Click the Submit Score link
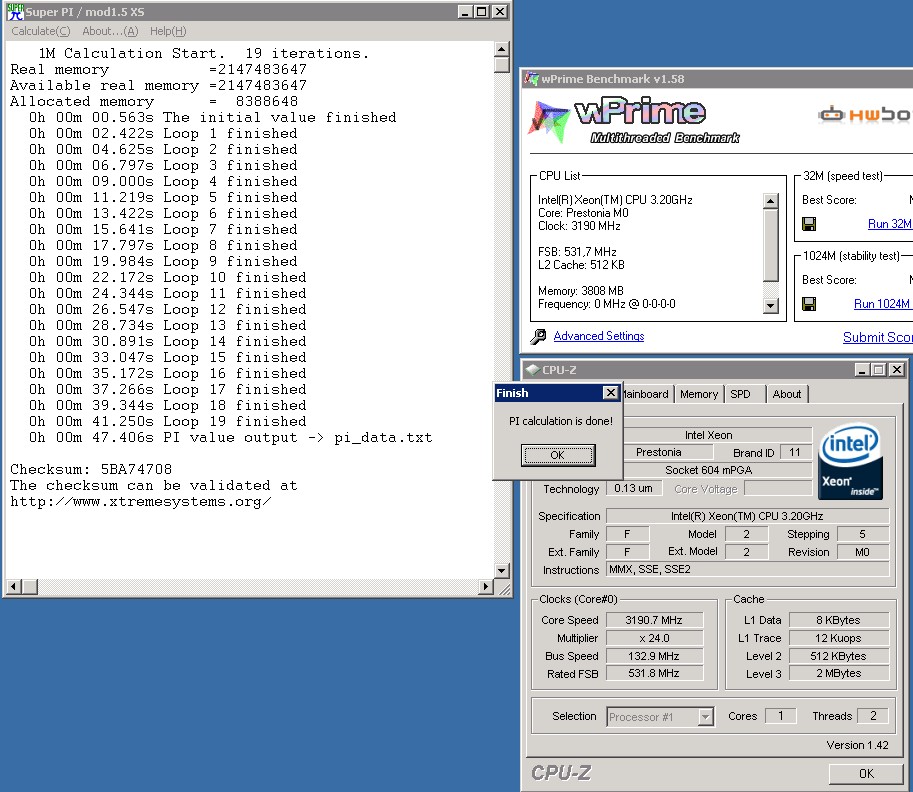The image size is (913, 792). [x=877, y=337]
